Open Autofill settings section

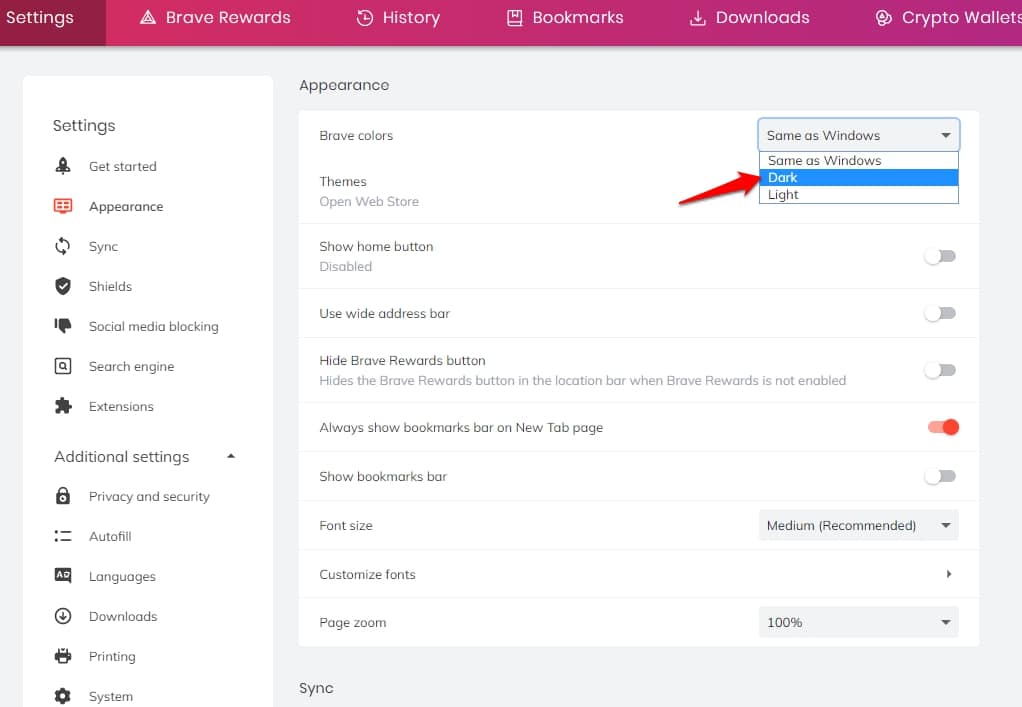pyautogui.click(x=110, y=536)
